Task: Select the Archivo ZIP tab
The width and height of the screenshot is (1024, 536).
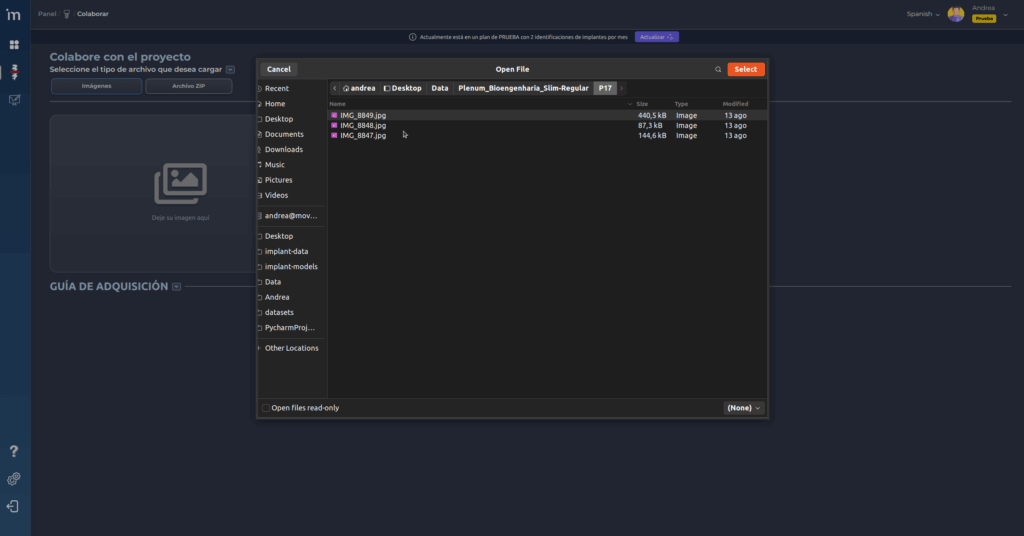Action: click(x=188, y=86)
